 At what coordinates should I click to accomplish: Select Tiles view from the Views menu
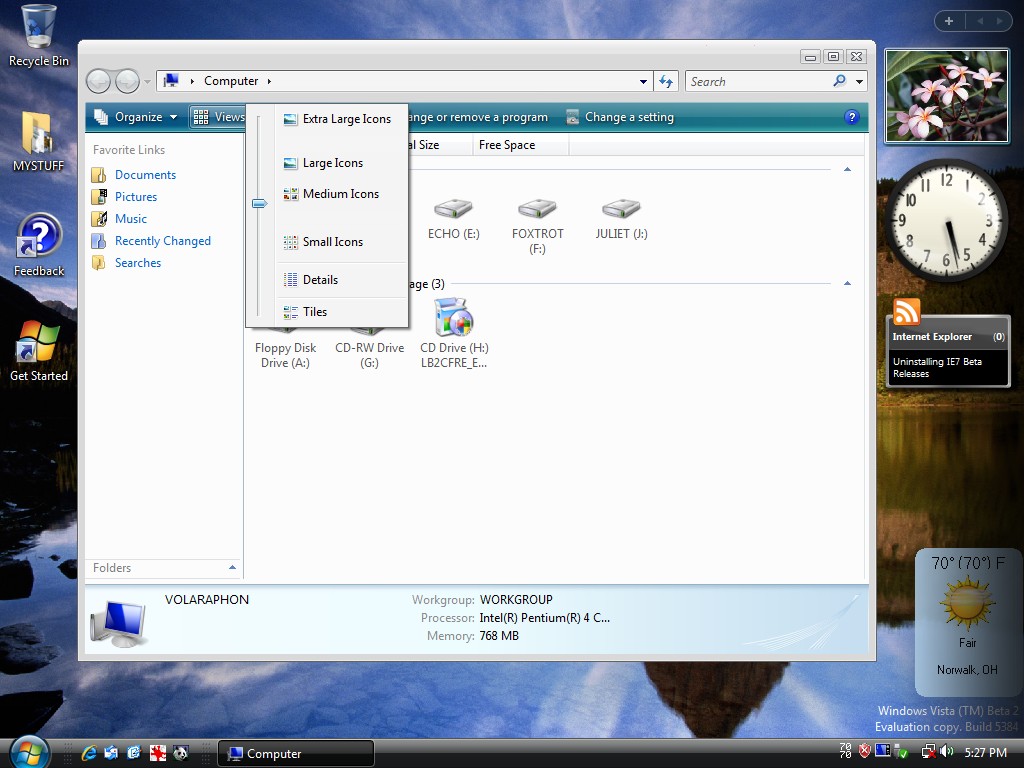(x=315, y=312)
